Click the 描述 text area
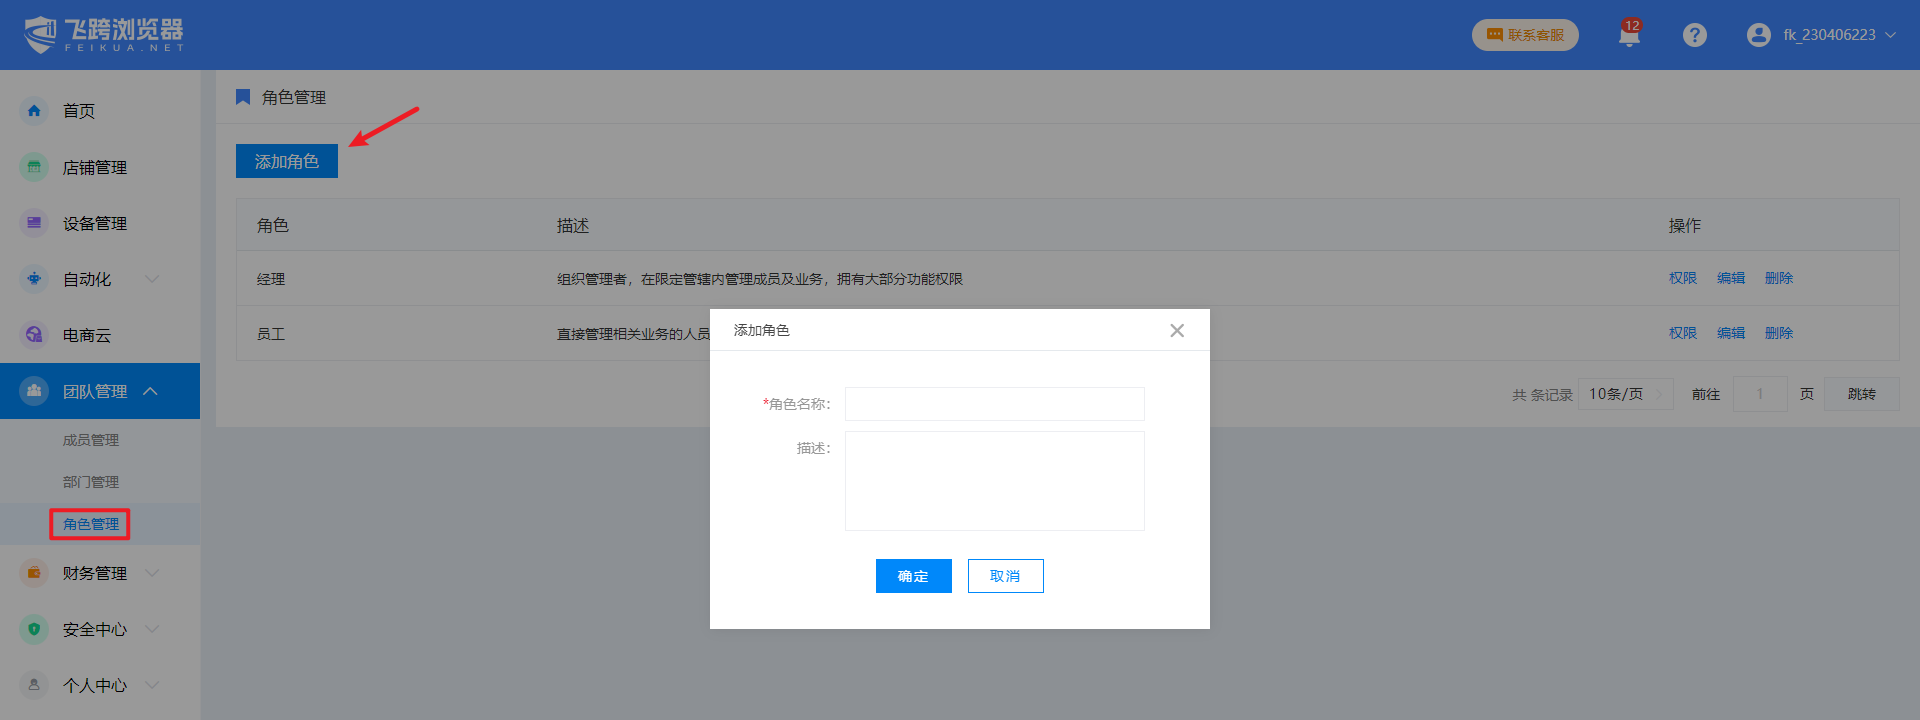 pyautogui.click(x=994, y=481)
